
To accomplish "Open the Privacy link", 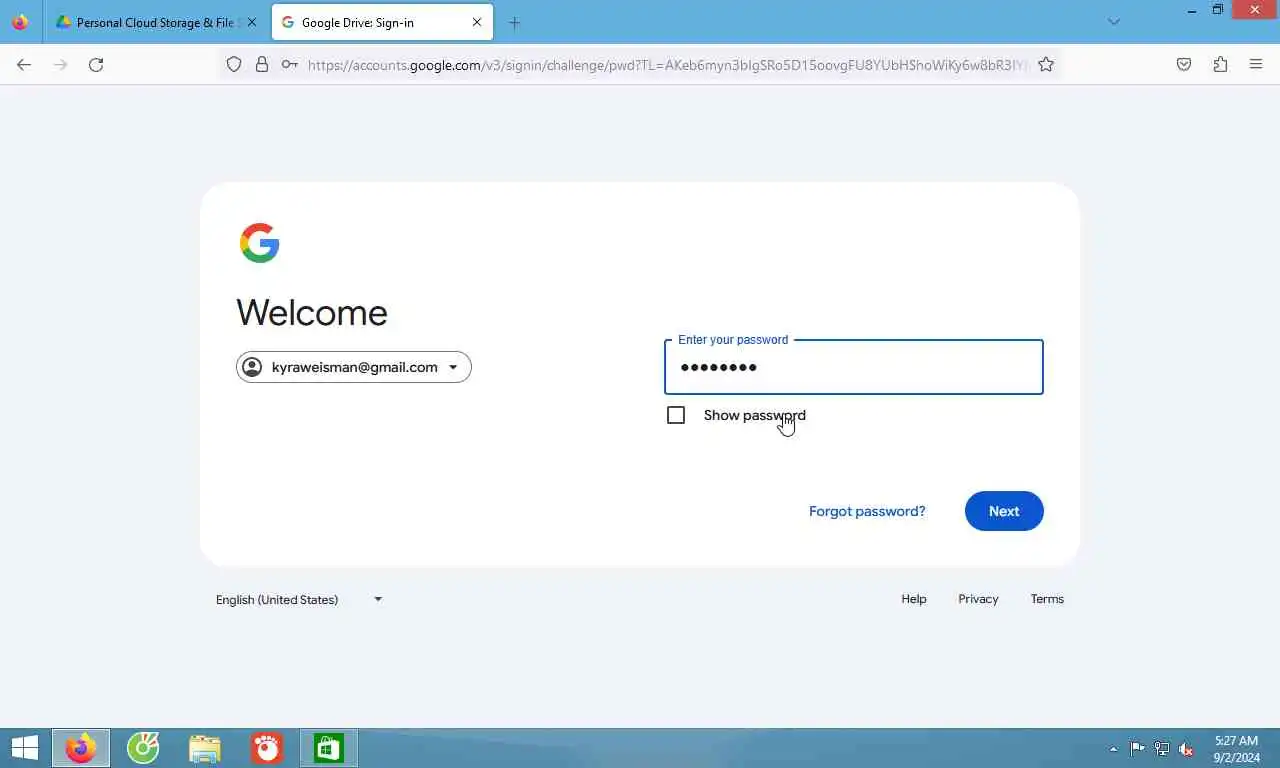I will [x=978, y=599].
